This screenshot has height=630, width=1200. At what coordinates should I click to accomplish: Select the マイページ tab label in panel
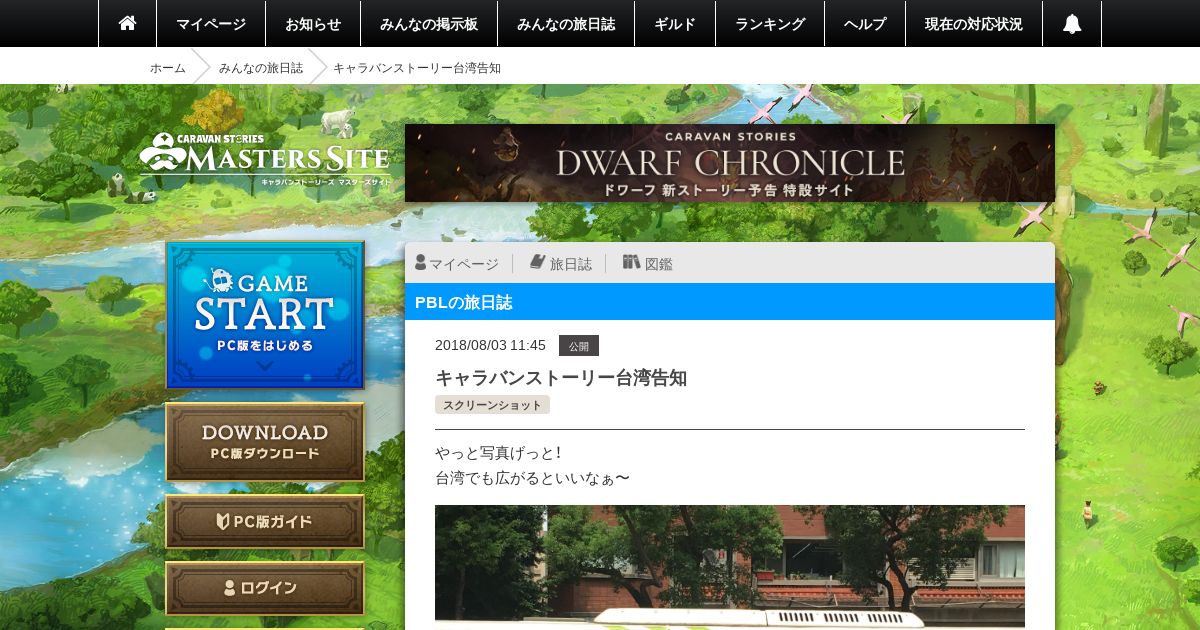pos(464,264)
